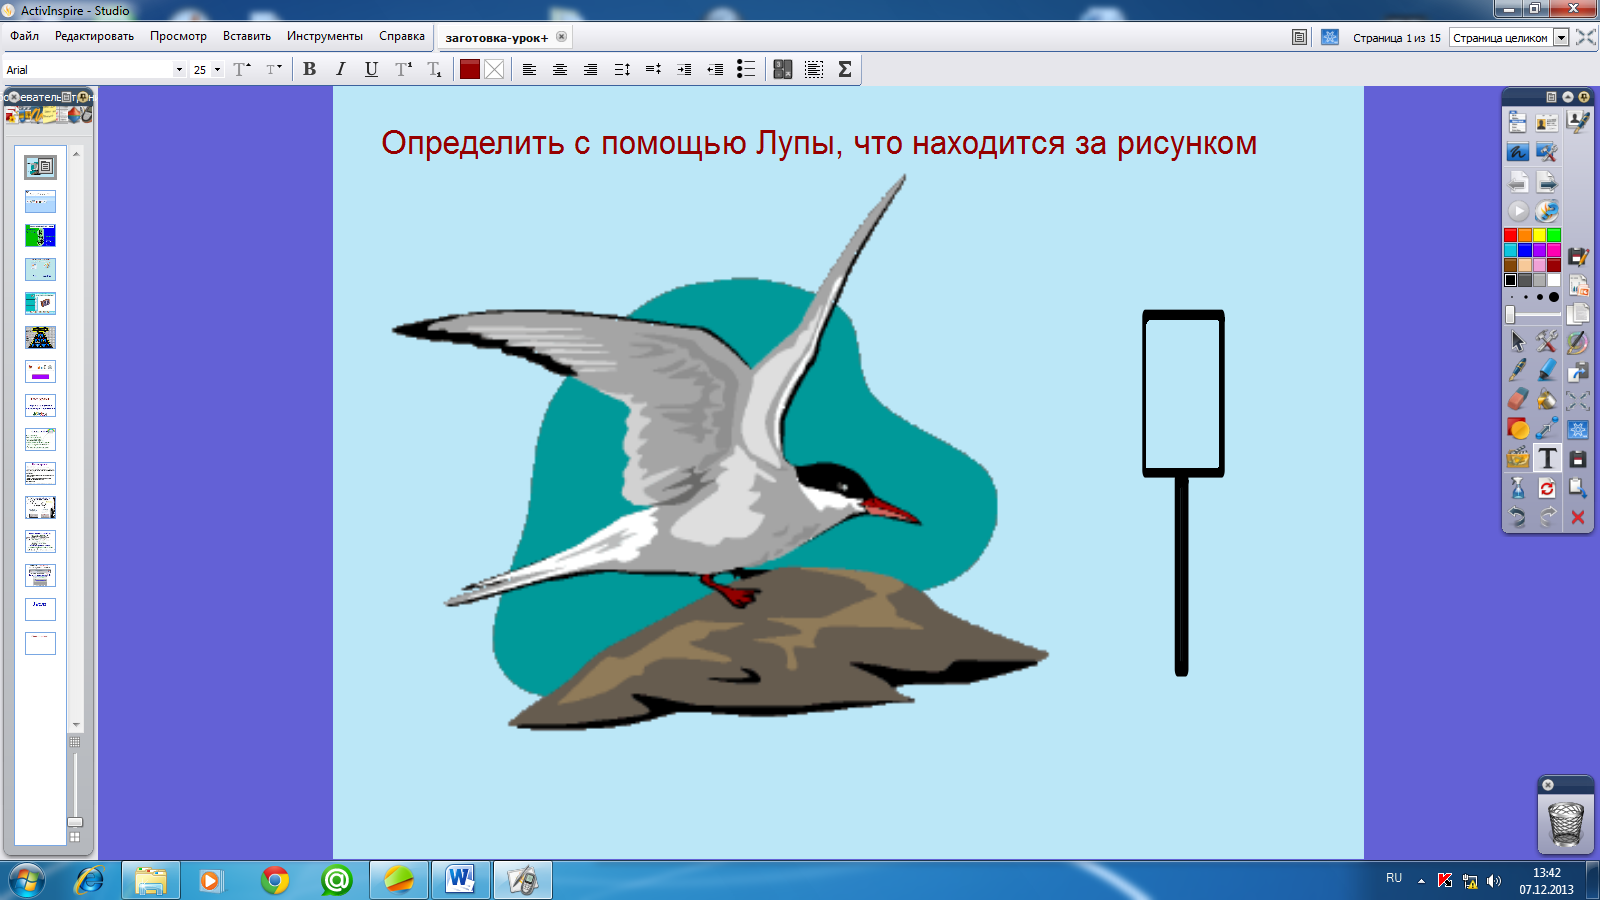Screen dimensions: 1600x900
Task: Increase indent in formatting toolbar
Action: click(684, 69)
